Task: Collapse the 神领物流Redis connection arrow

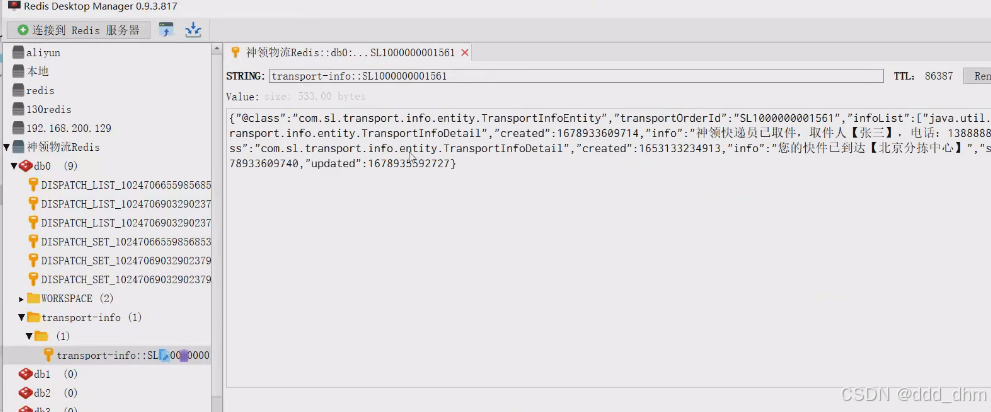Action: pyautogui.click(x=7, y=147)
